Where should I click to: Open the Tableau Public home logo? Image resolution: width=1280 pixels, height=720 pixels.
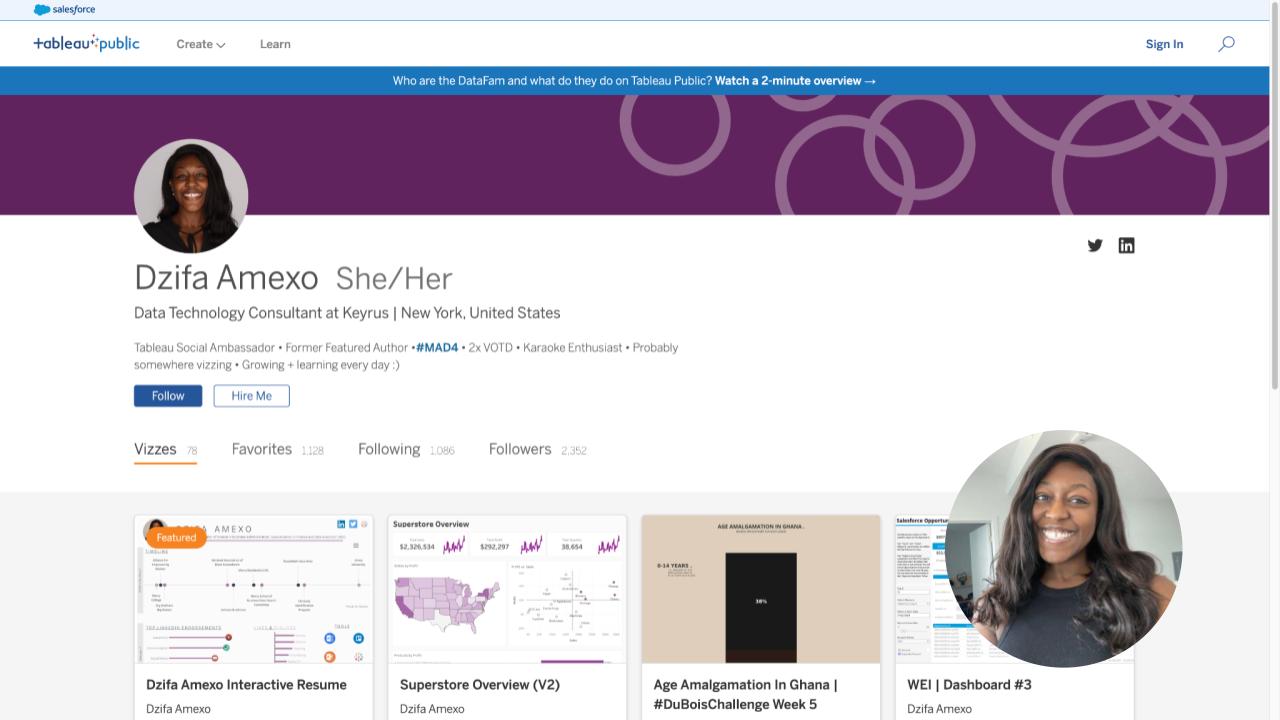pyautogui.click(x=86, y=44)
